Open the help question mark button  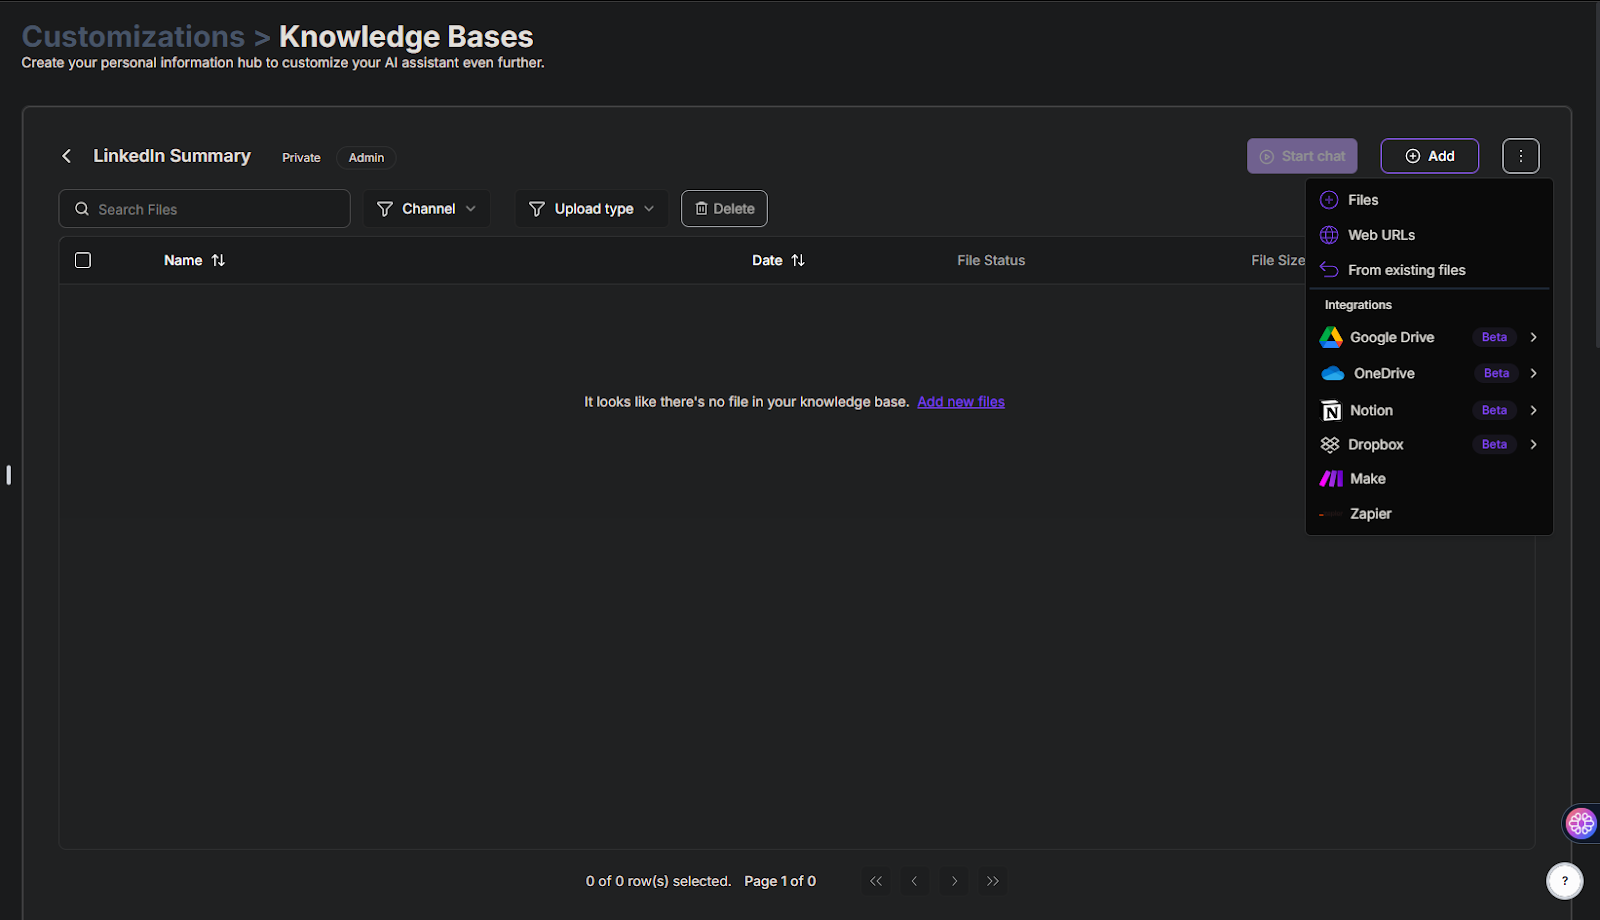(x=1565, y=881)
